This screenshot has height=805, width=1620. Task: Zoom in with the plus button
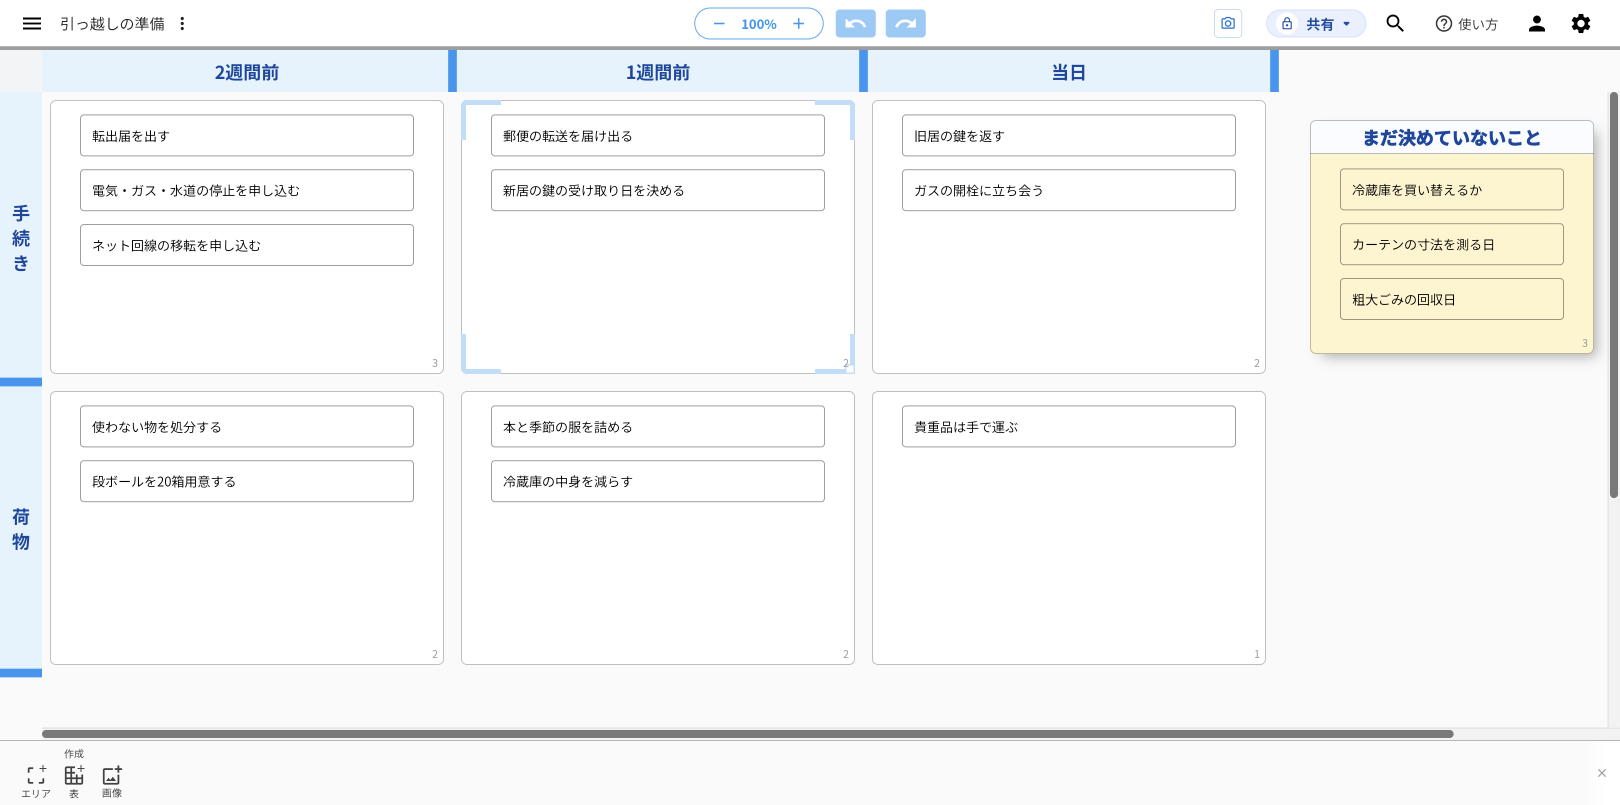(798, 23)
